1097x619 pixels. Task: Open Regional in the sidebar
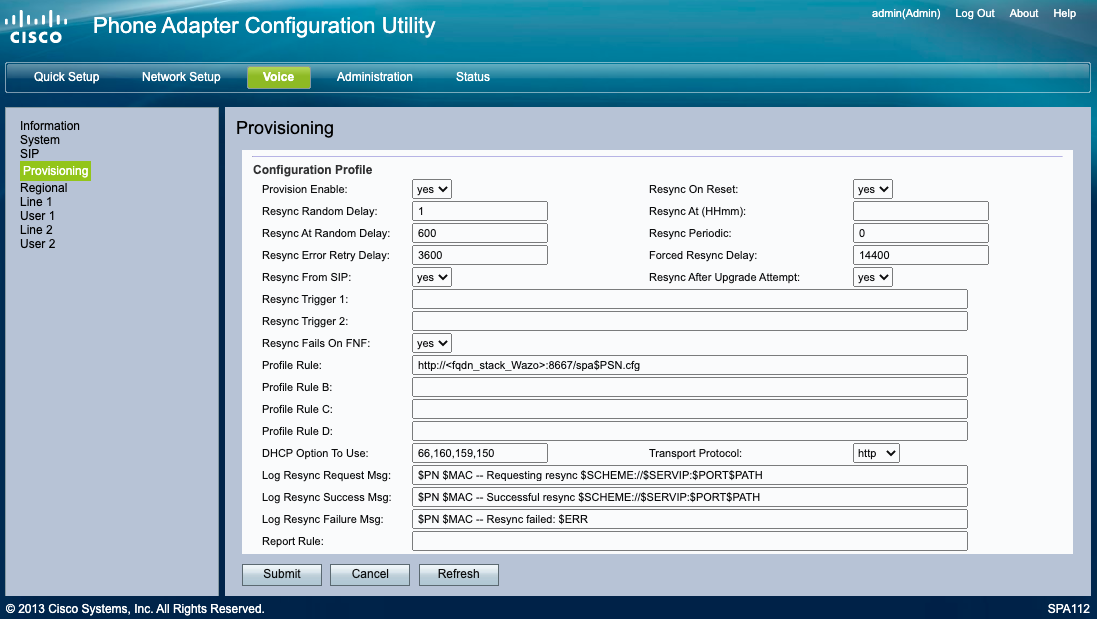click(43, 188)
